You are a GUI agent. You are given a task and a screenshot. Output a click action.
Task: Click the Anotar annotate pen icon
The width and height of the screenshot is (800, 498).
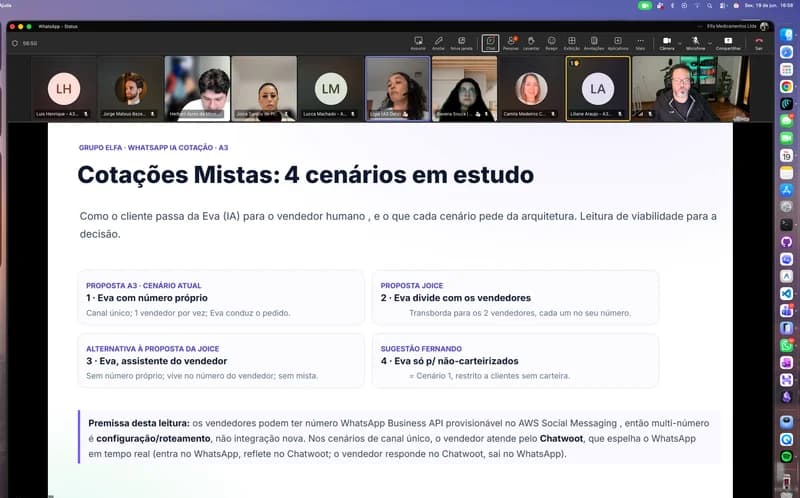(x=438, y=43)
